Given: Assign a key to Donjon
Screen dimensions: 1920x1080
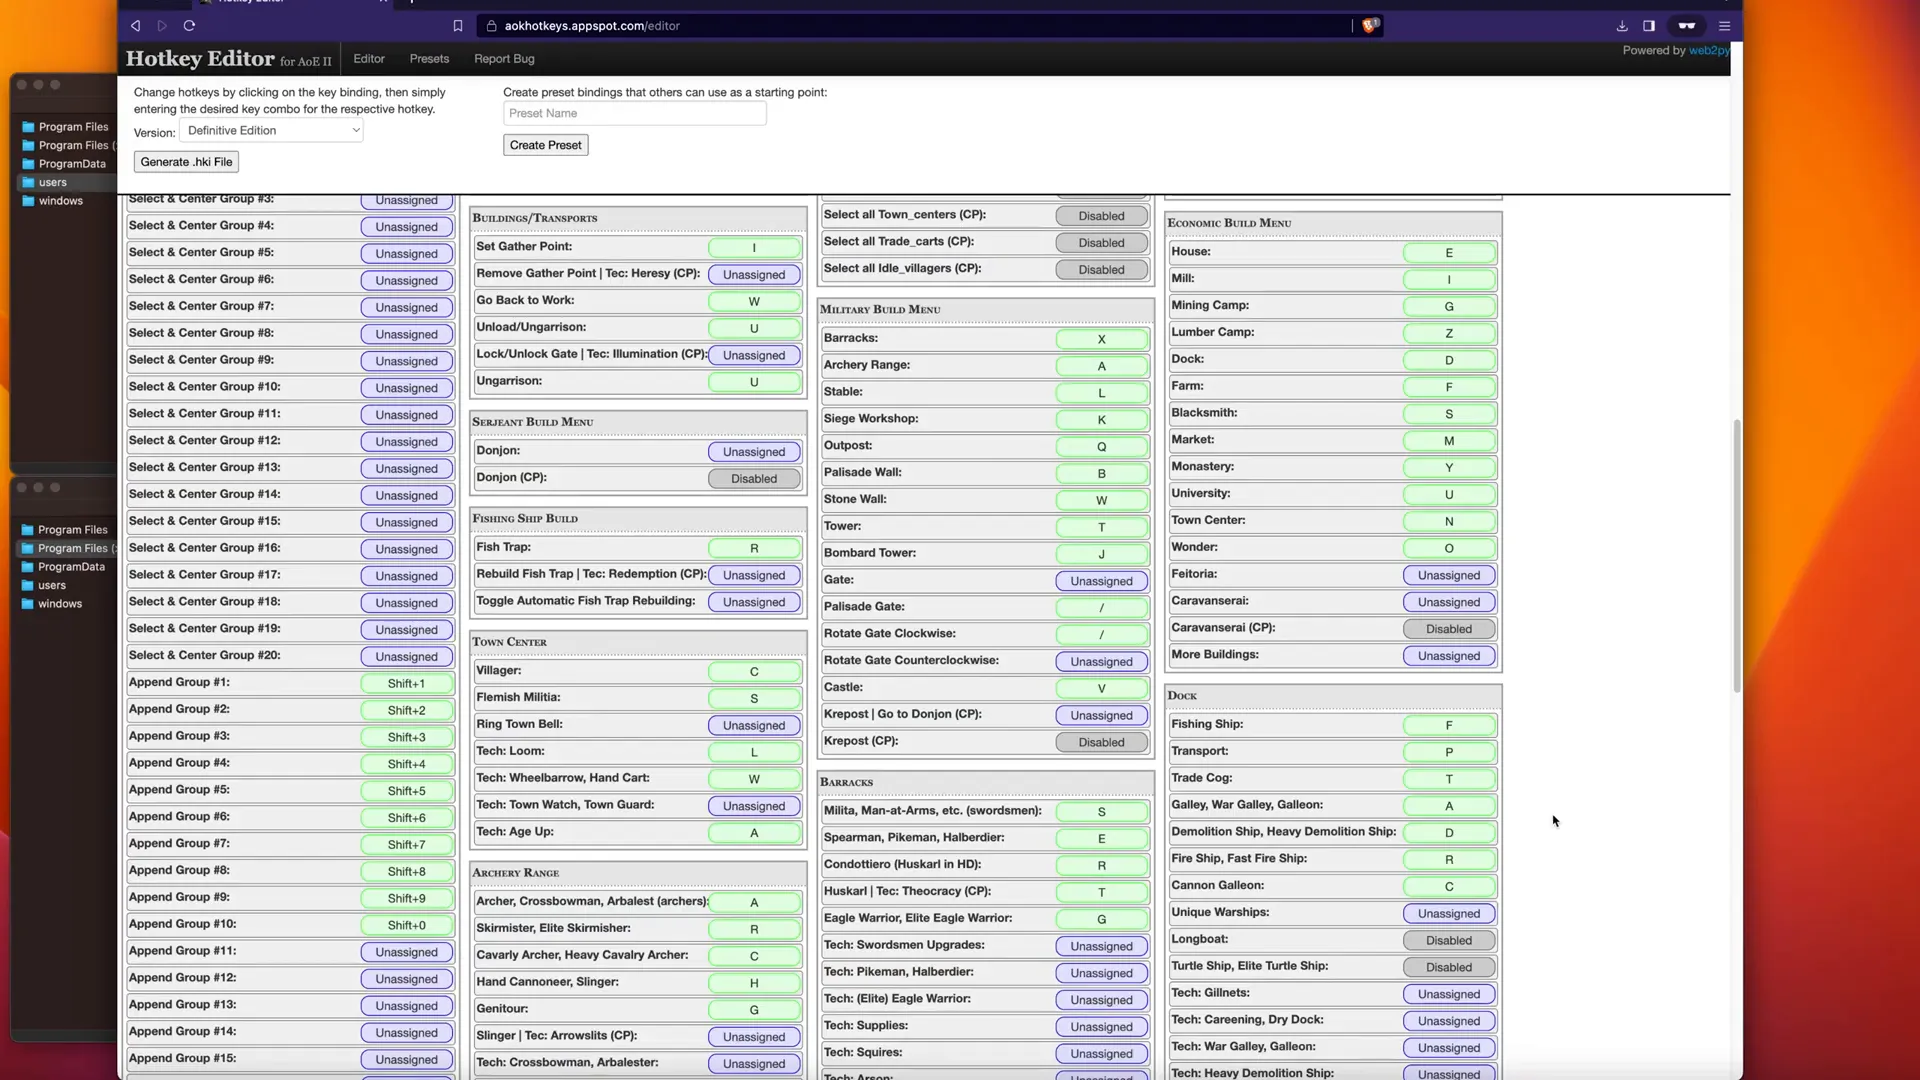Looking at the screenshot, I should 754,452.
